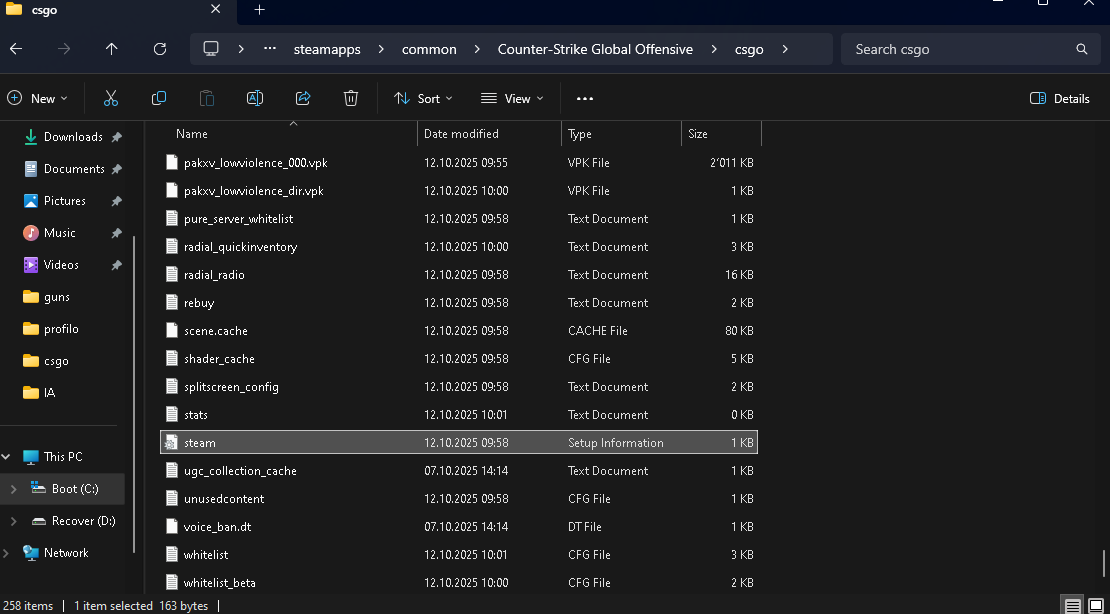The height and width of the screenshot is (614, 1110).
Task: Unpin Downloads using its pin icon
Action: [117, 137]
